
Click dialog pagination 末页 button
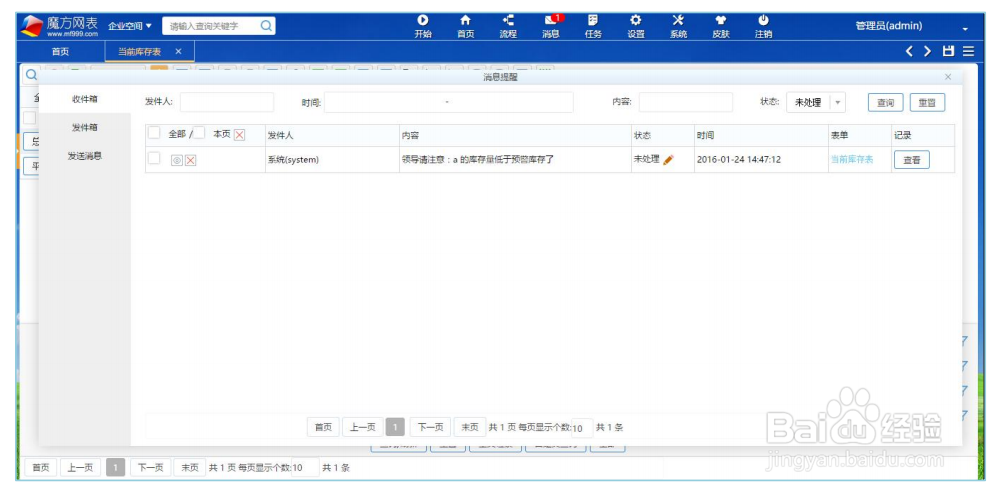(470, 427)
